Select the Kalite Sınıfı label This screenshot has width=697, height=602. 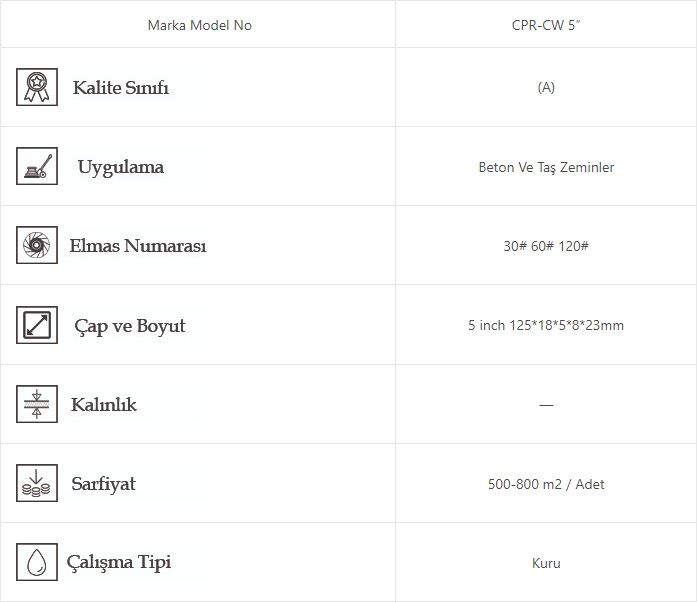(121, 88)
